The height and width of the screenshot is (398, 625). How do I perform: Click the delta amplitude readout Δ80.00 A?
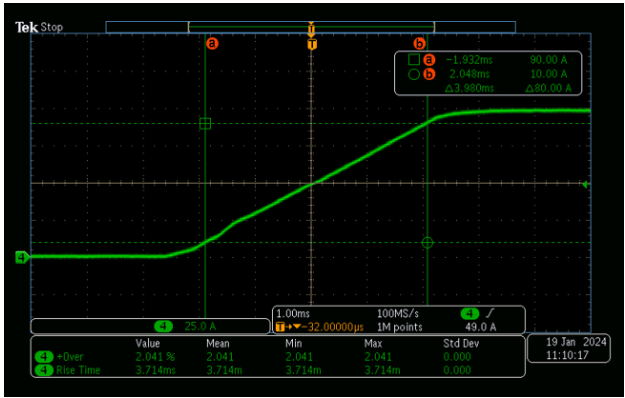pyautogui.click(x=548, y=88)
